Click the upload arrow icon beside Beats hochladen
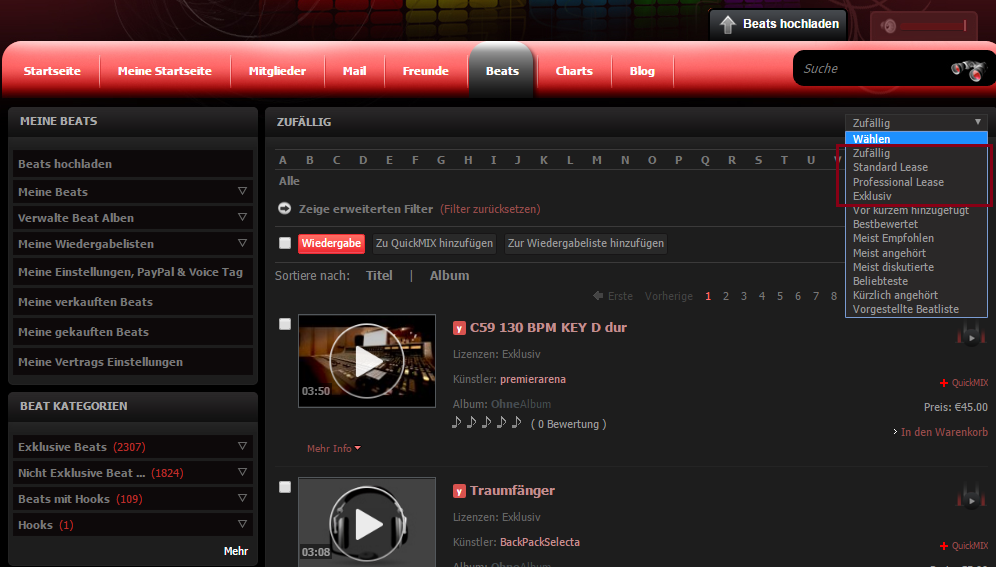The height and width of the screenshot is (567, 996). [x=727, y=24]
